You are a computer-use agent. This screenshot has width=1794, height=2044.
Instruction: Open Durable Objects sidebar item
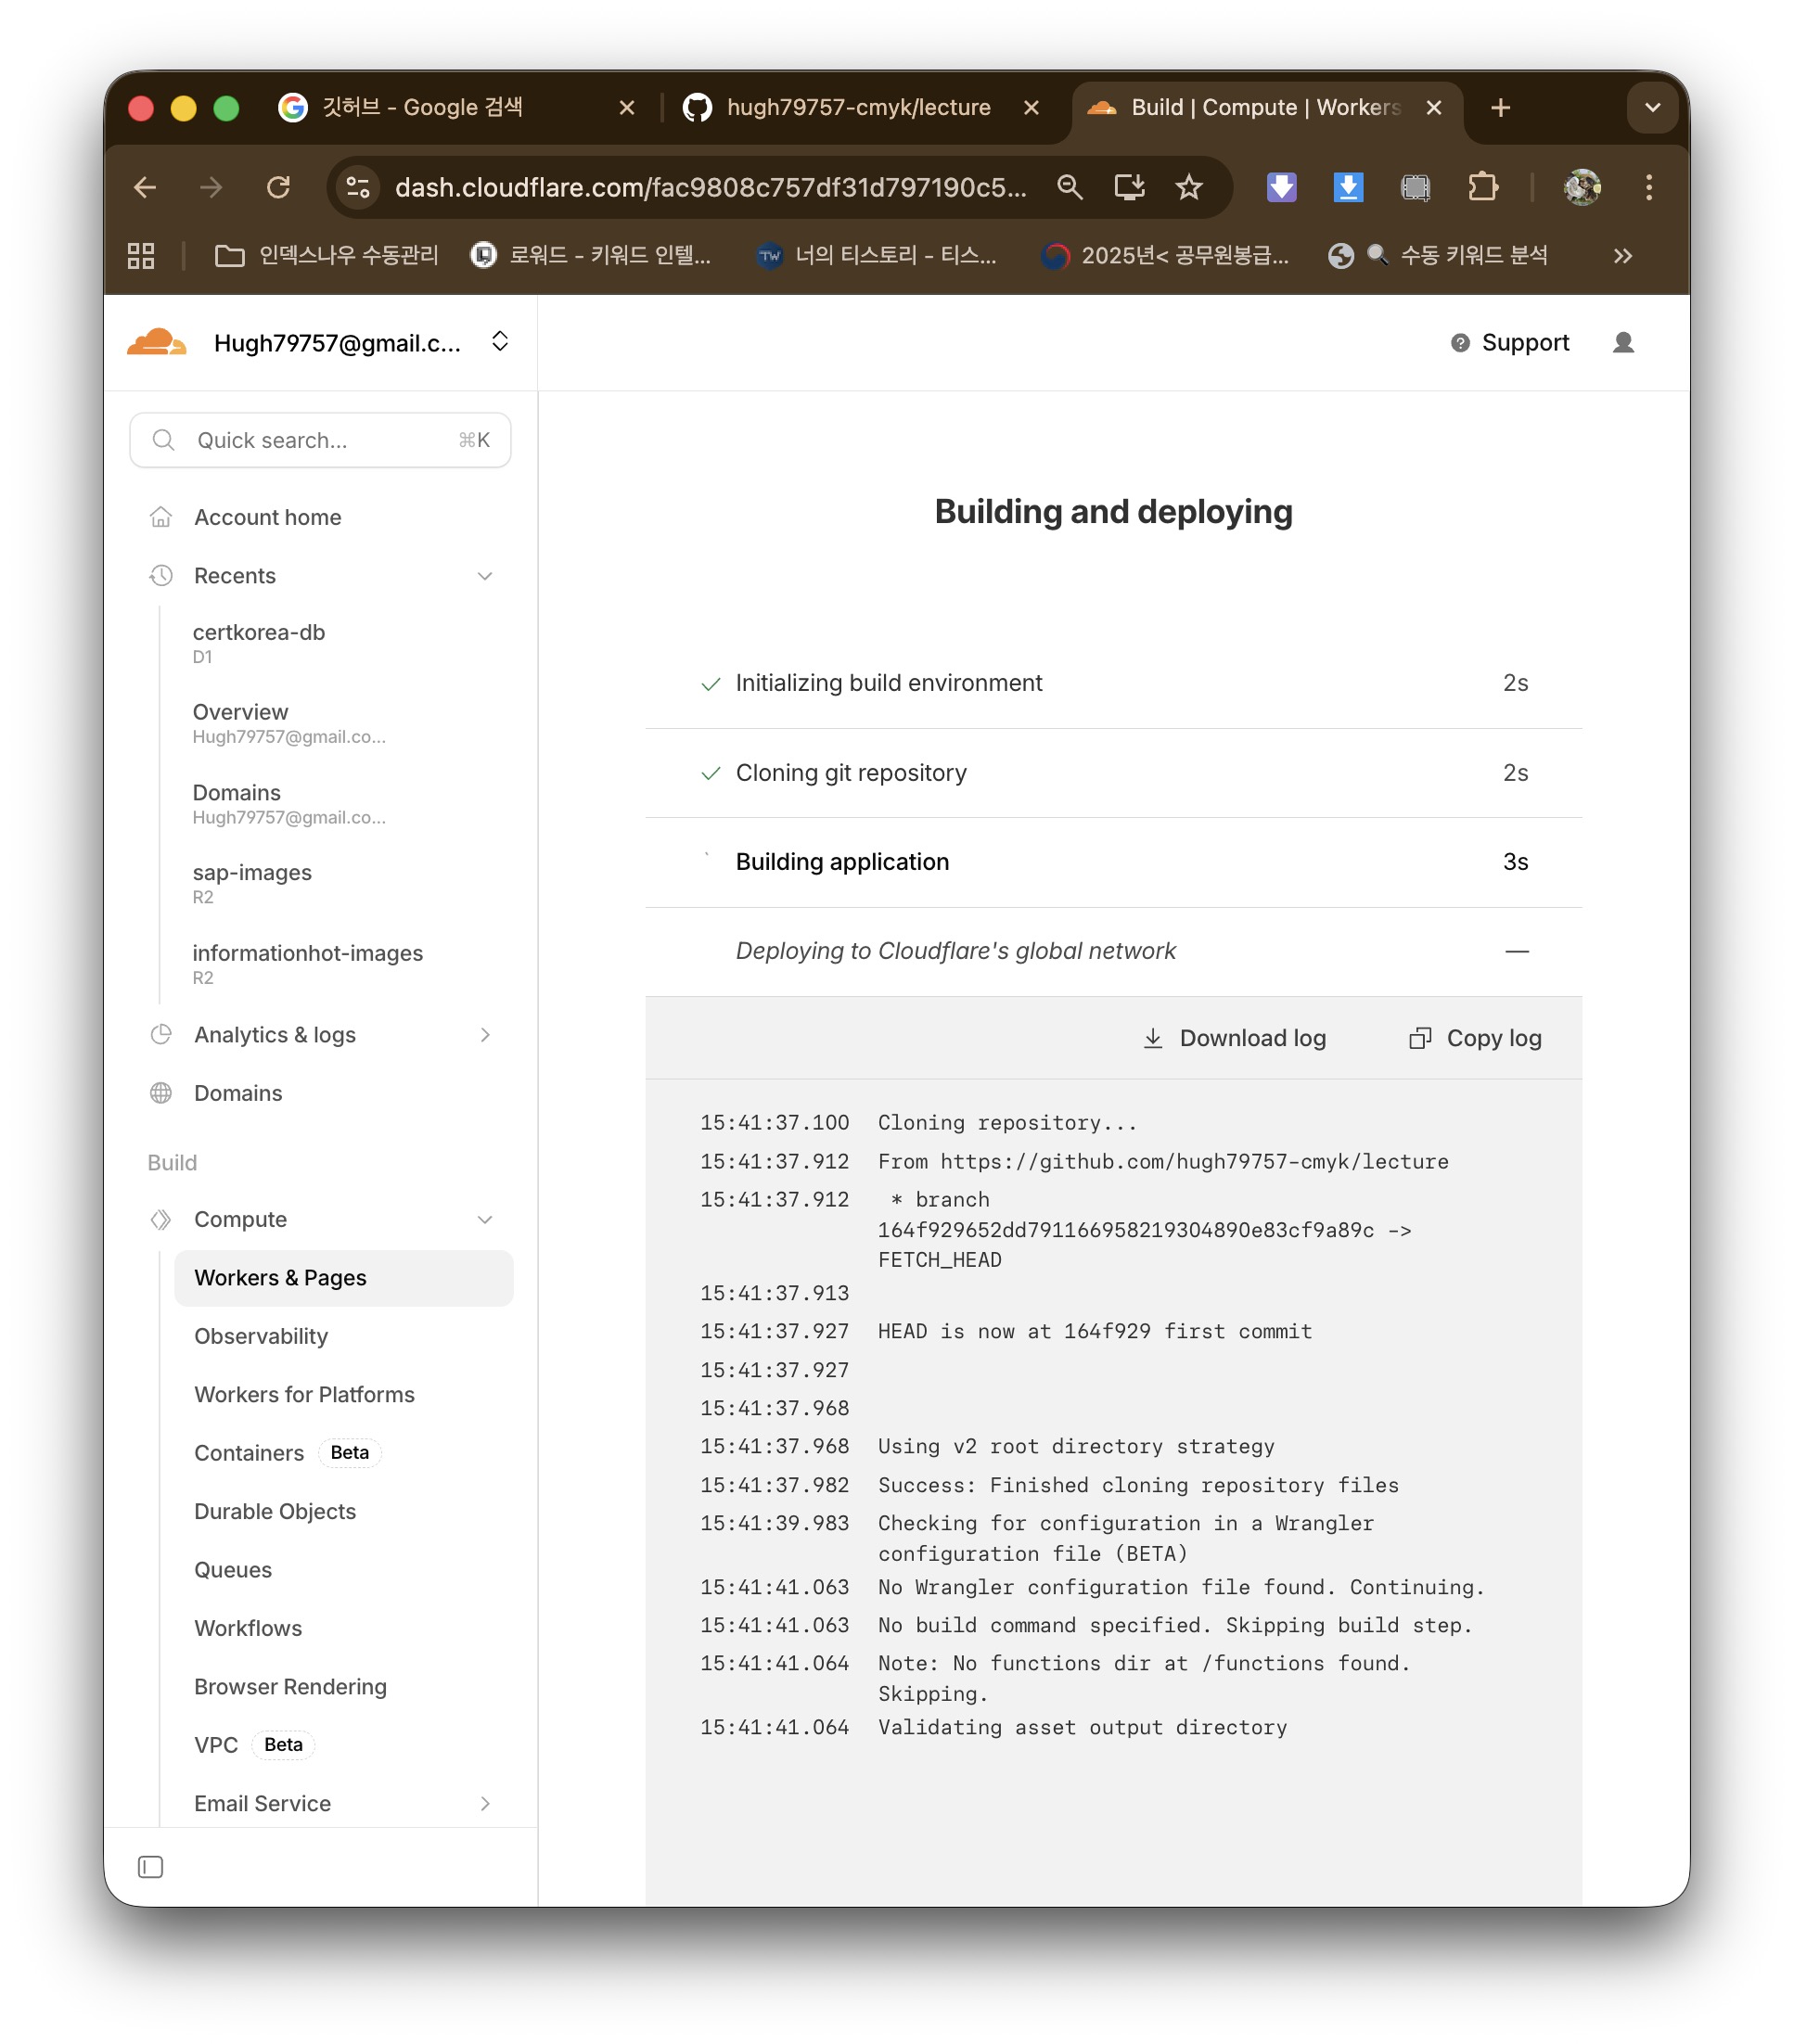[275, 1511]
